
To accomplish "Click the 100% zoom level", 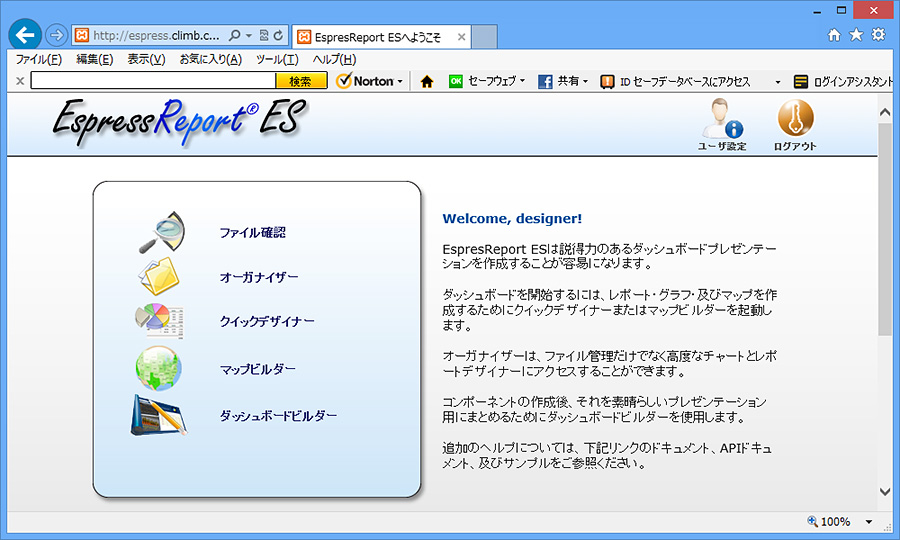I will click(x=835, y=522).
